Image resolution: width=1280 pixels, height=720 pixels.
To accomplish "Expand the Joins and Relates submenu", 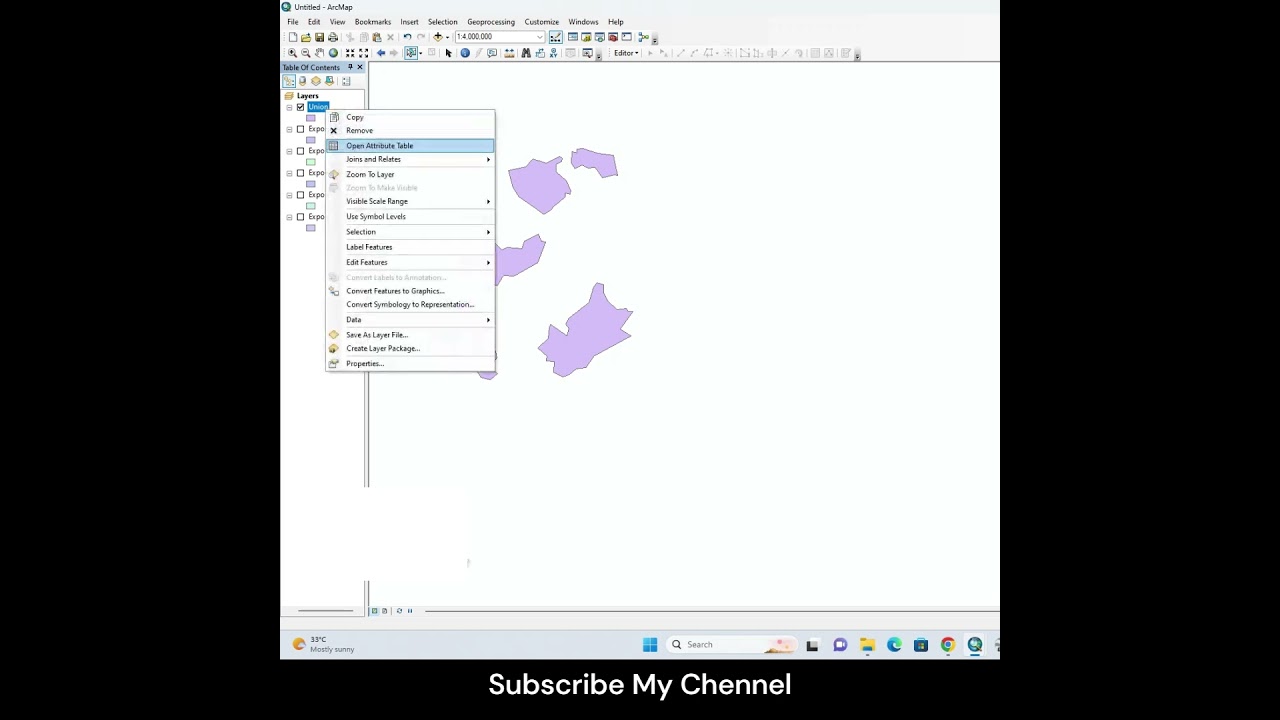I will (410, 159).
